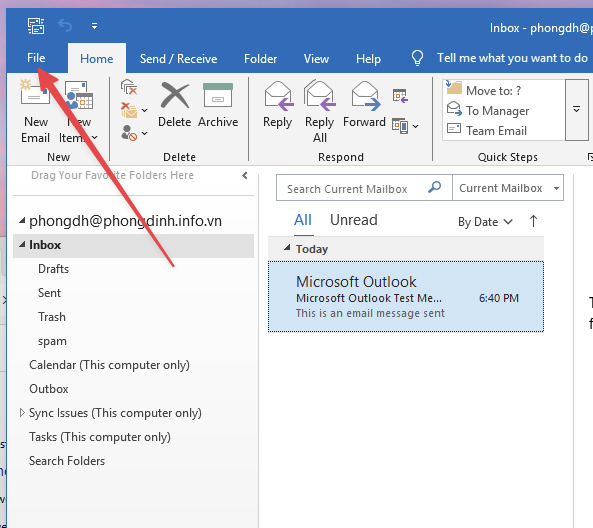Click the reply with Meeting icon
This screenshot has width=593, height=528.
point(400,96)
